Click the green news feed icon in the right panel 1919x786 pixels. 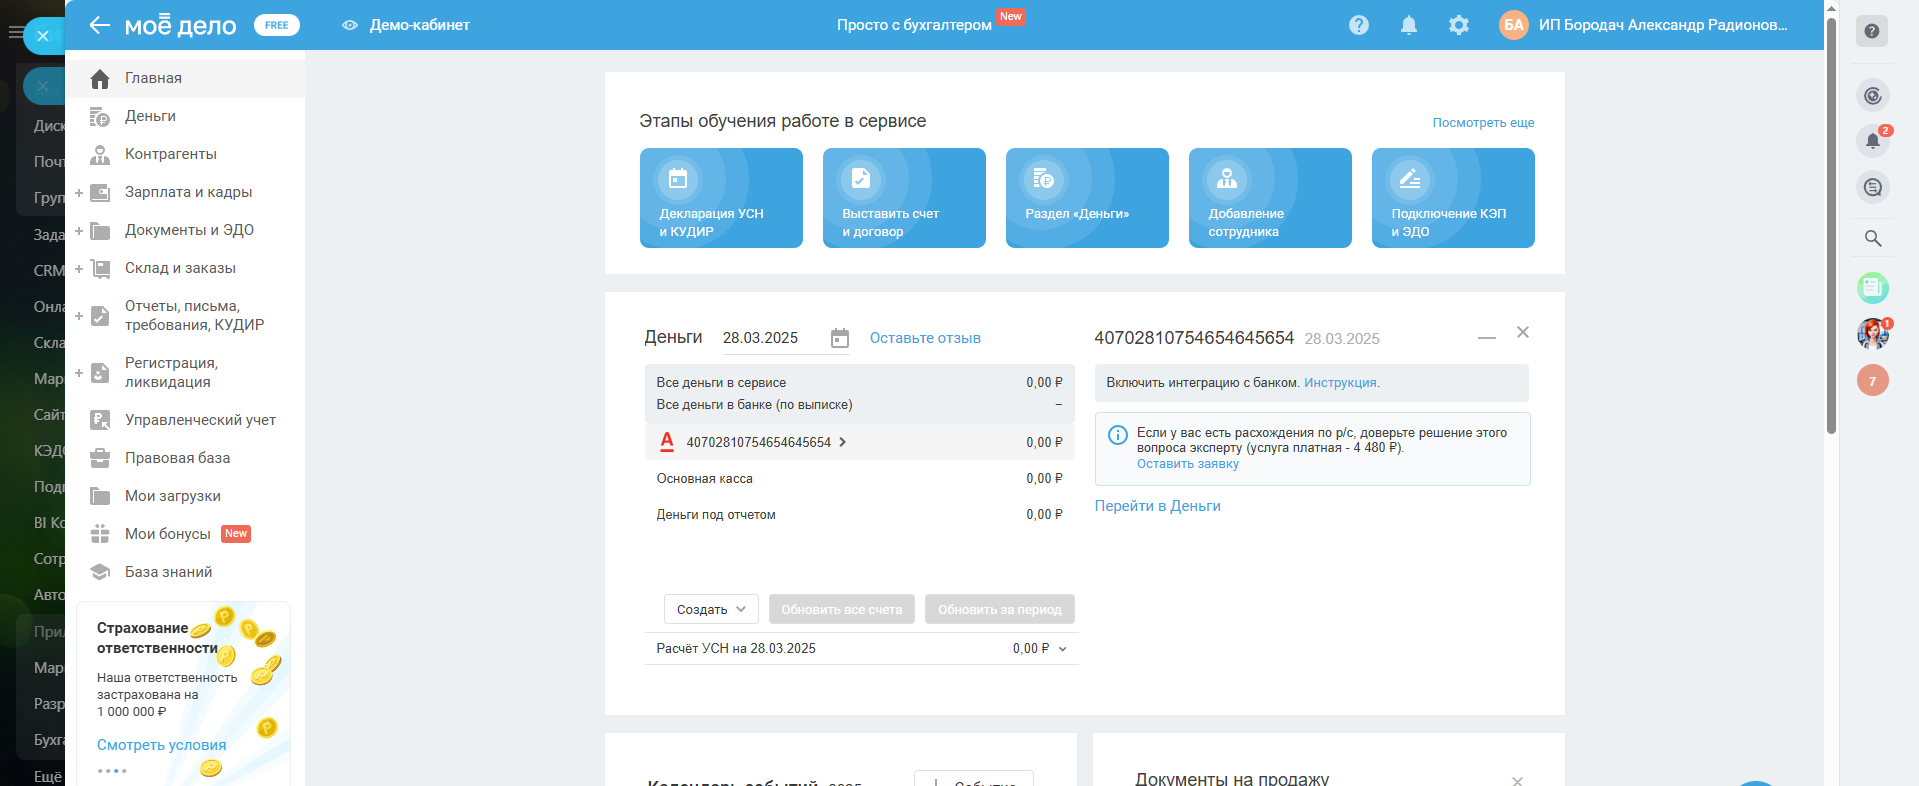tap(1873, 288)
